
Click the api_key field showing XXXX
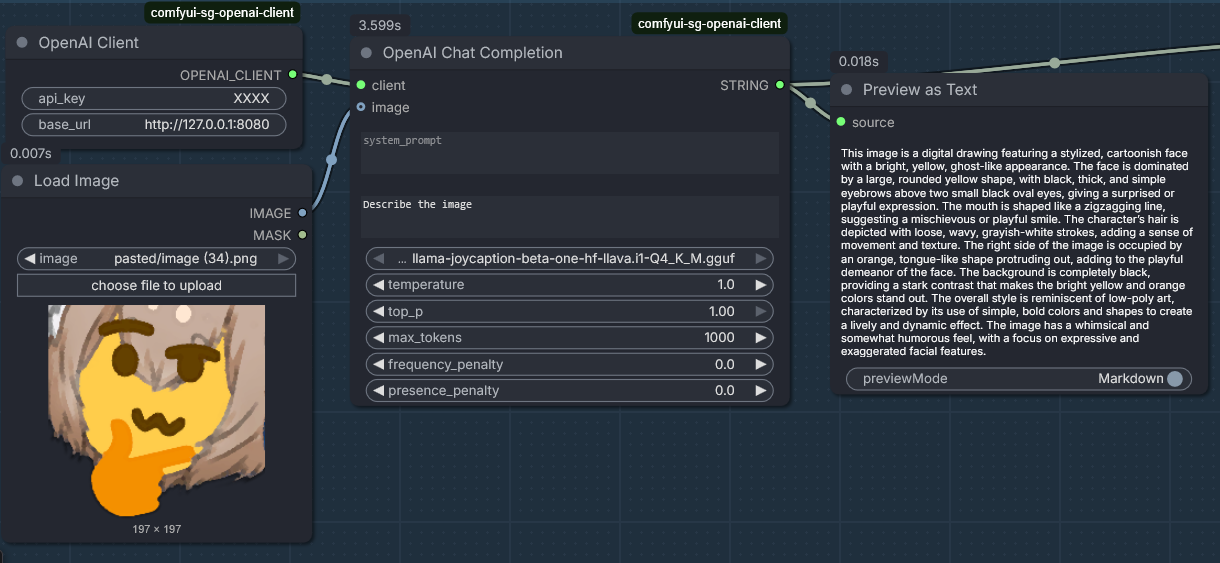[x=154, y=99]
